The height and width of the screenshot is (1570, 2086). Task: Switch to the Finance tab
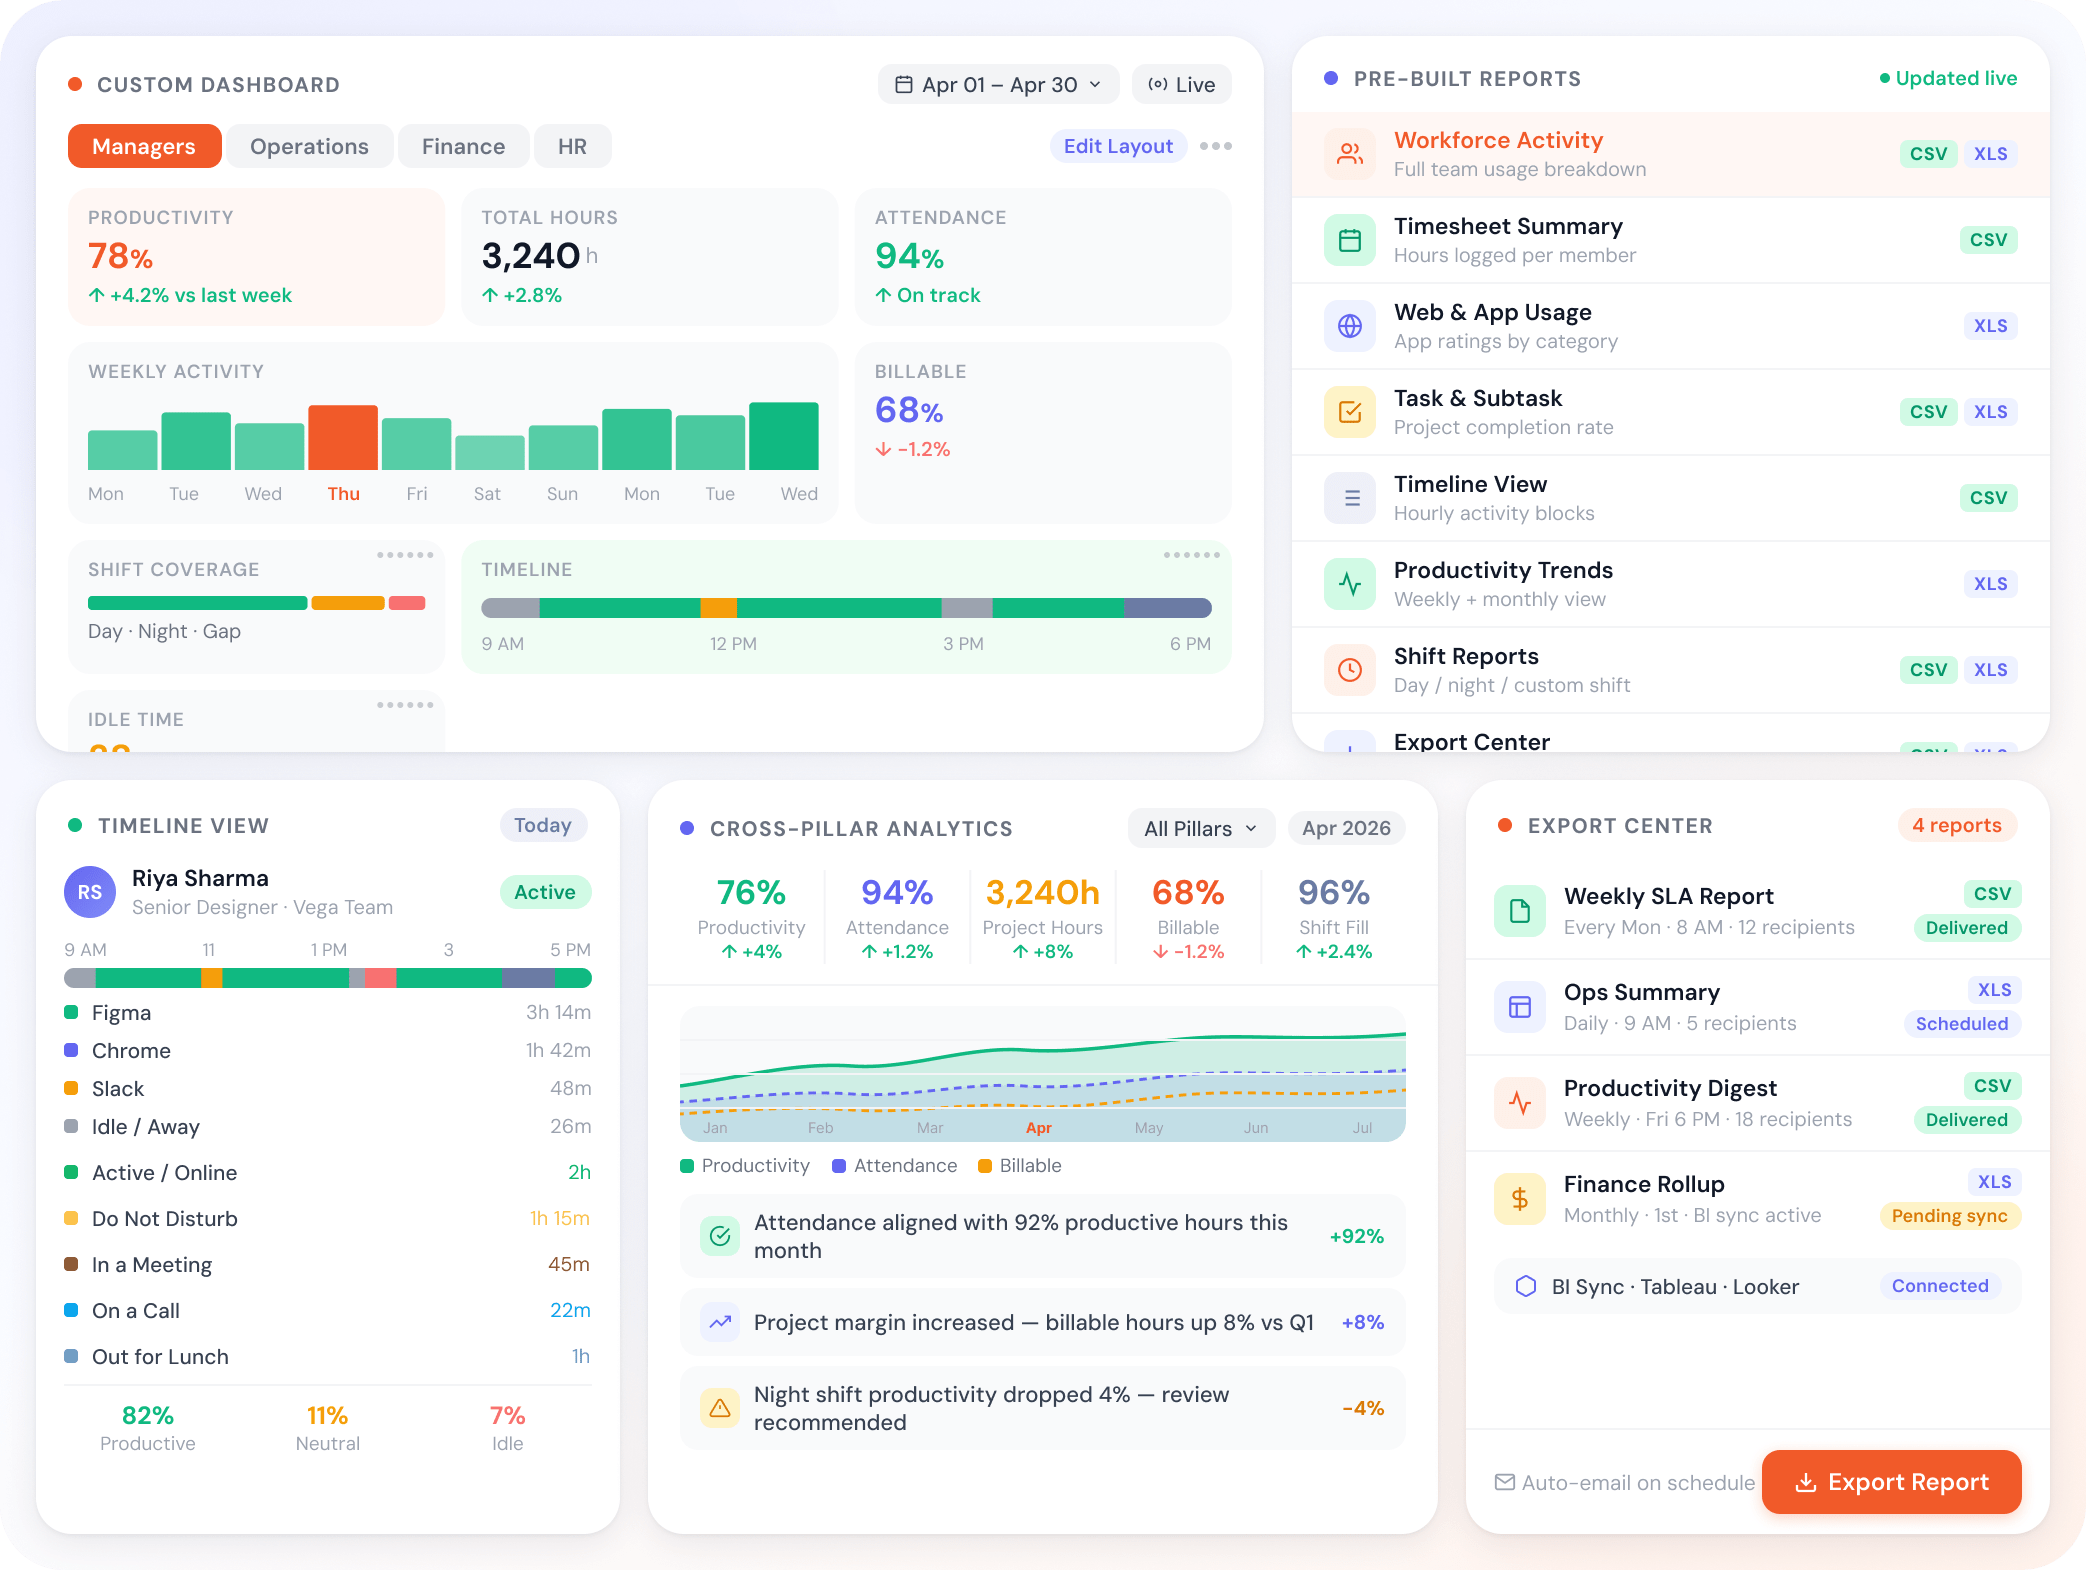point(463,146)
